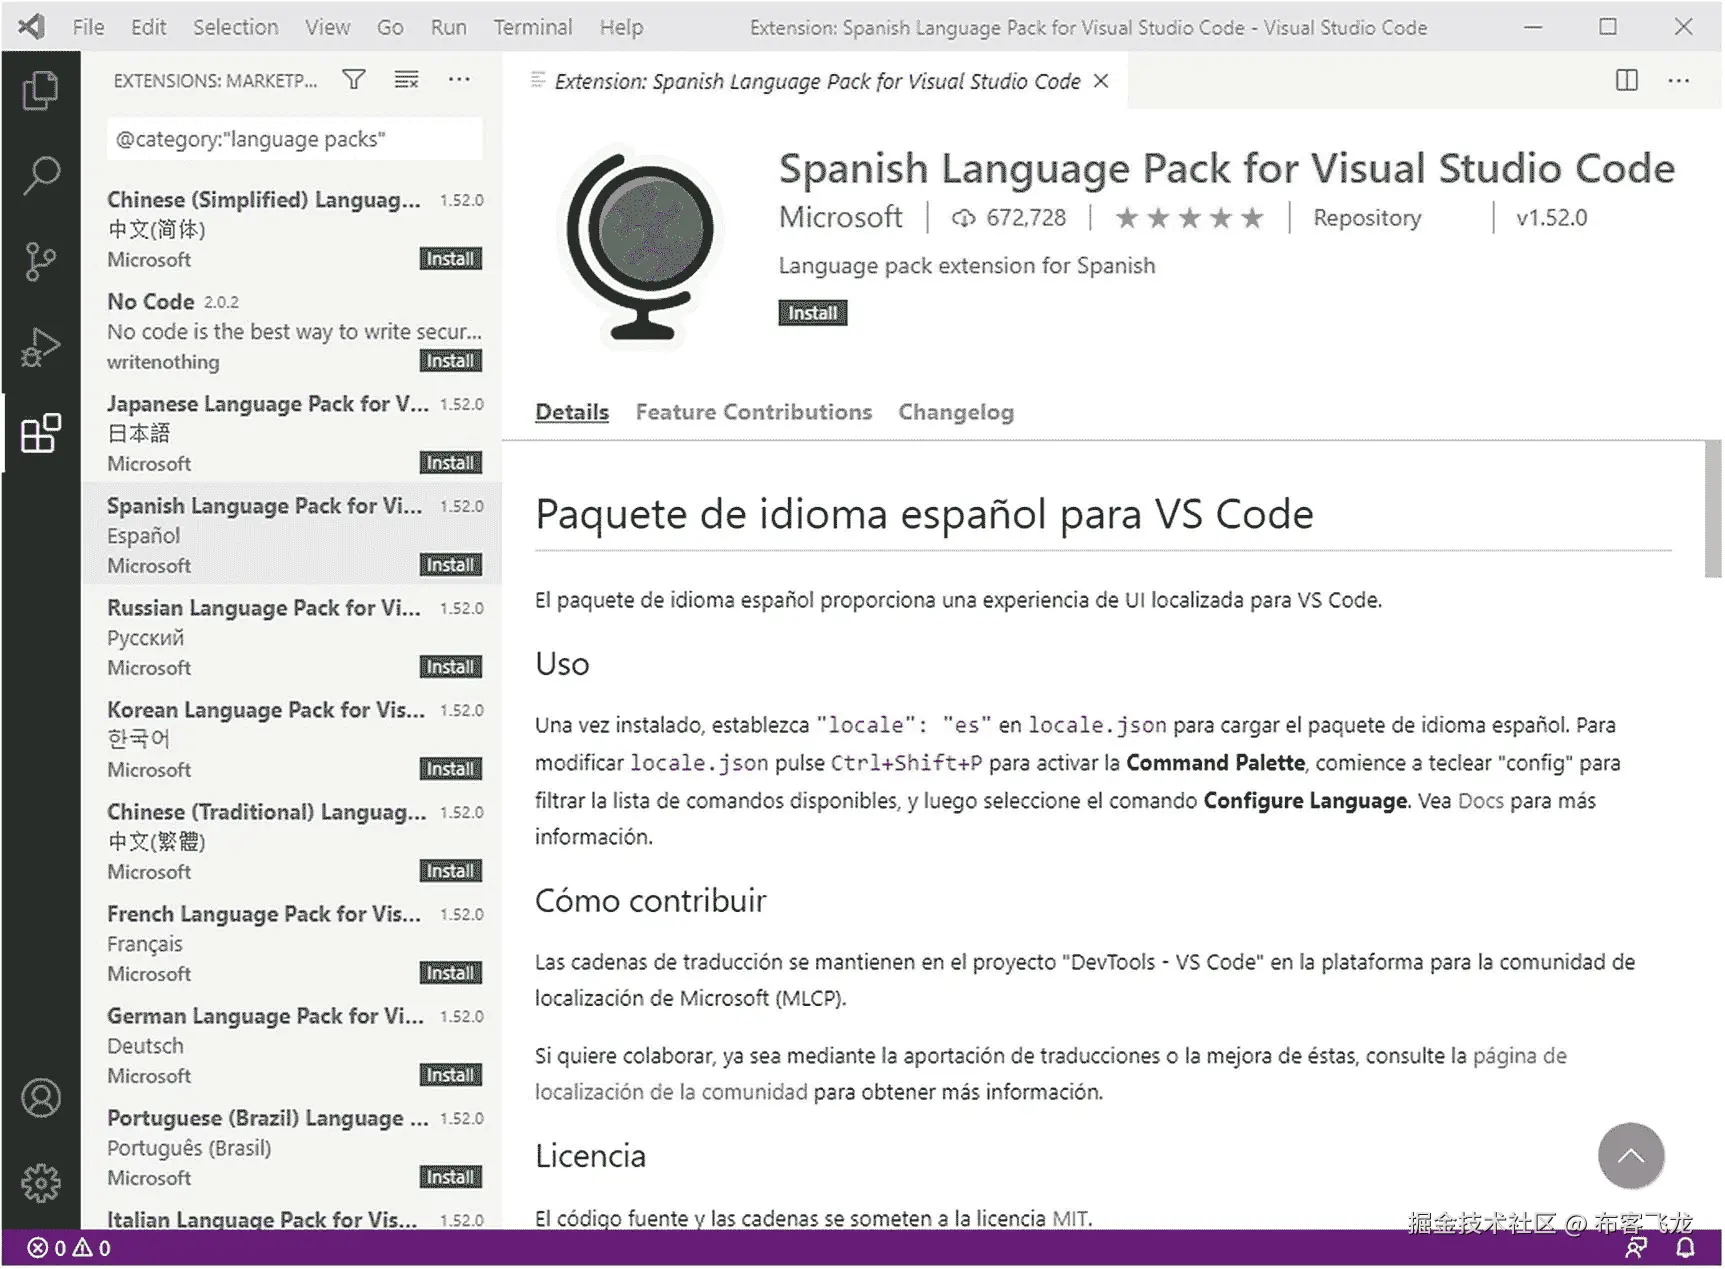
Task: Open the Accounts icon near the bottom
Action: pos(41,1097)
